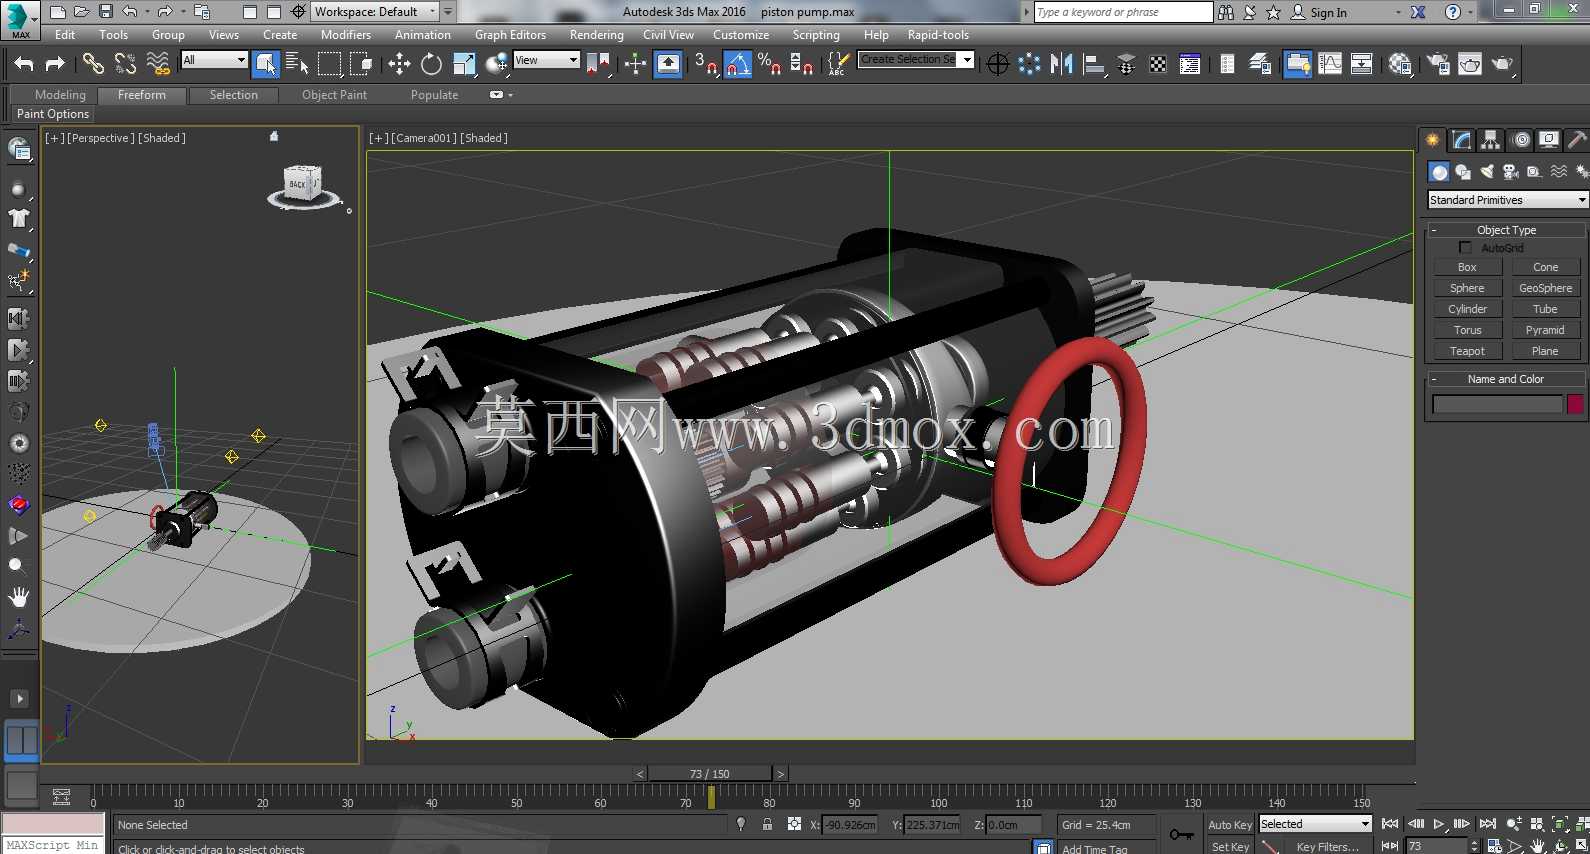Open Select by Name tool
The height and width of the screenshot is (854, 1590).
[297, 64]
